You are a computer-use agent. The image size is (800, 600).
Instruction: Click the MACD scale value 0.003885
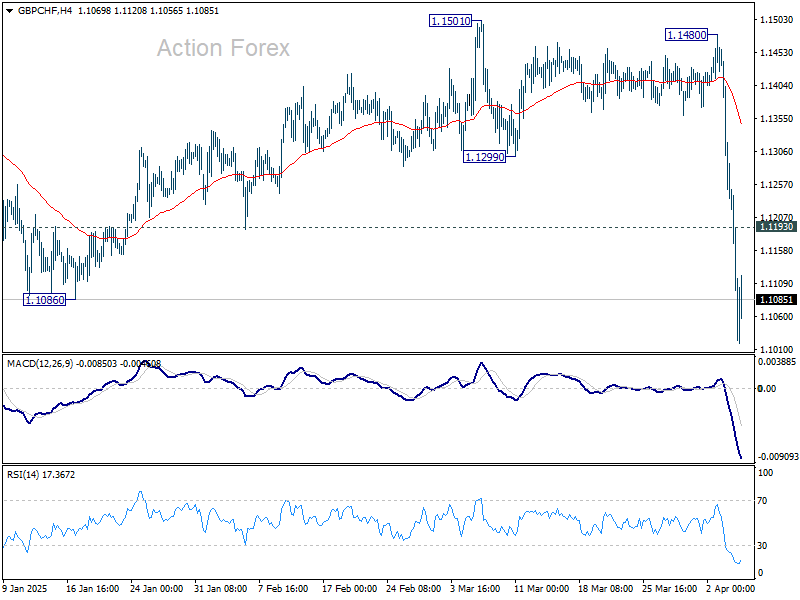pyautogui.click(x=777, y=362)
